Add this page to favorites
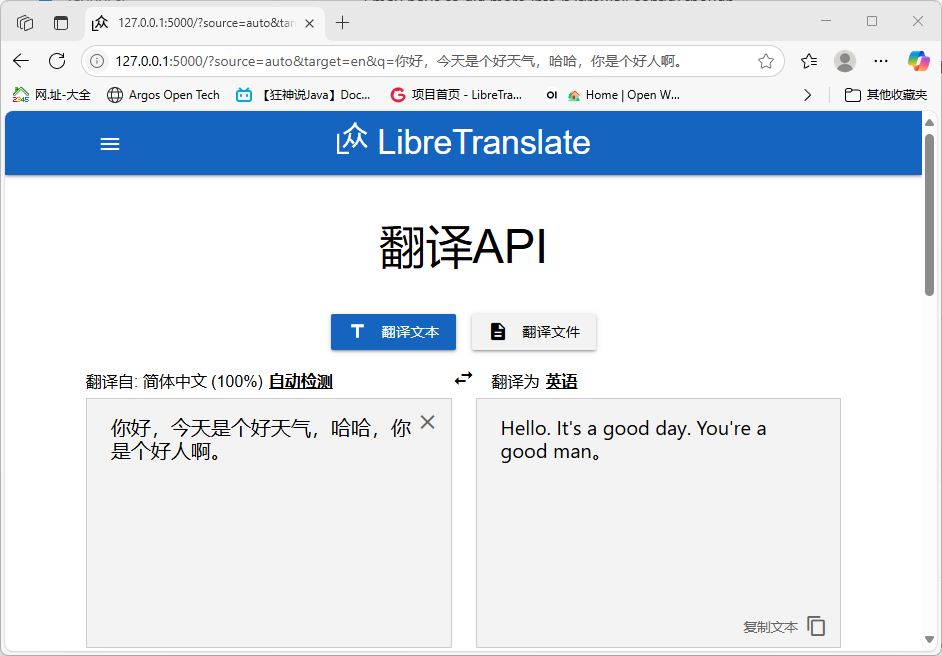The image size is (942, 656). click(x=765, y=61)
